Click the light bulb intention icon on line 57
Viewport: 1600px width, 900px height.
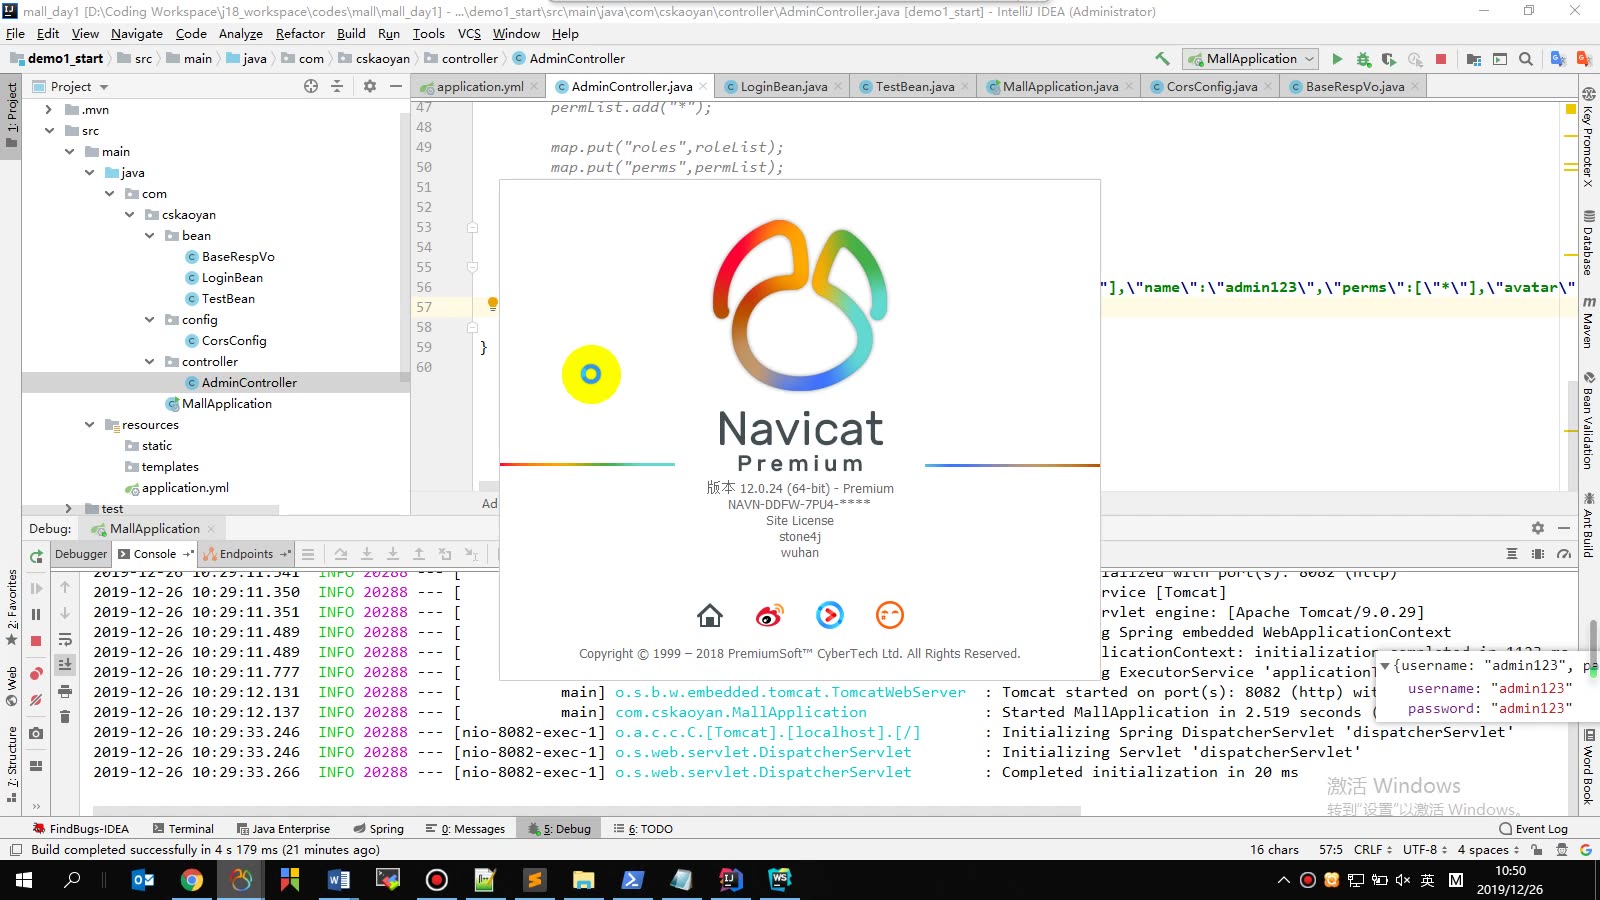pyautogui.click(x=492, y=304)
